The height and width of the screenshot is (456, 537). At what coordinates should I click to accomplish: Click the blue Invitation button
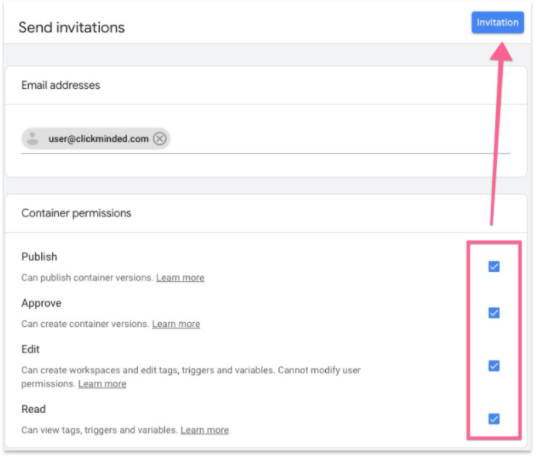point(497,23)
